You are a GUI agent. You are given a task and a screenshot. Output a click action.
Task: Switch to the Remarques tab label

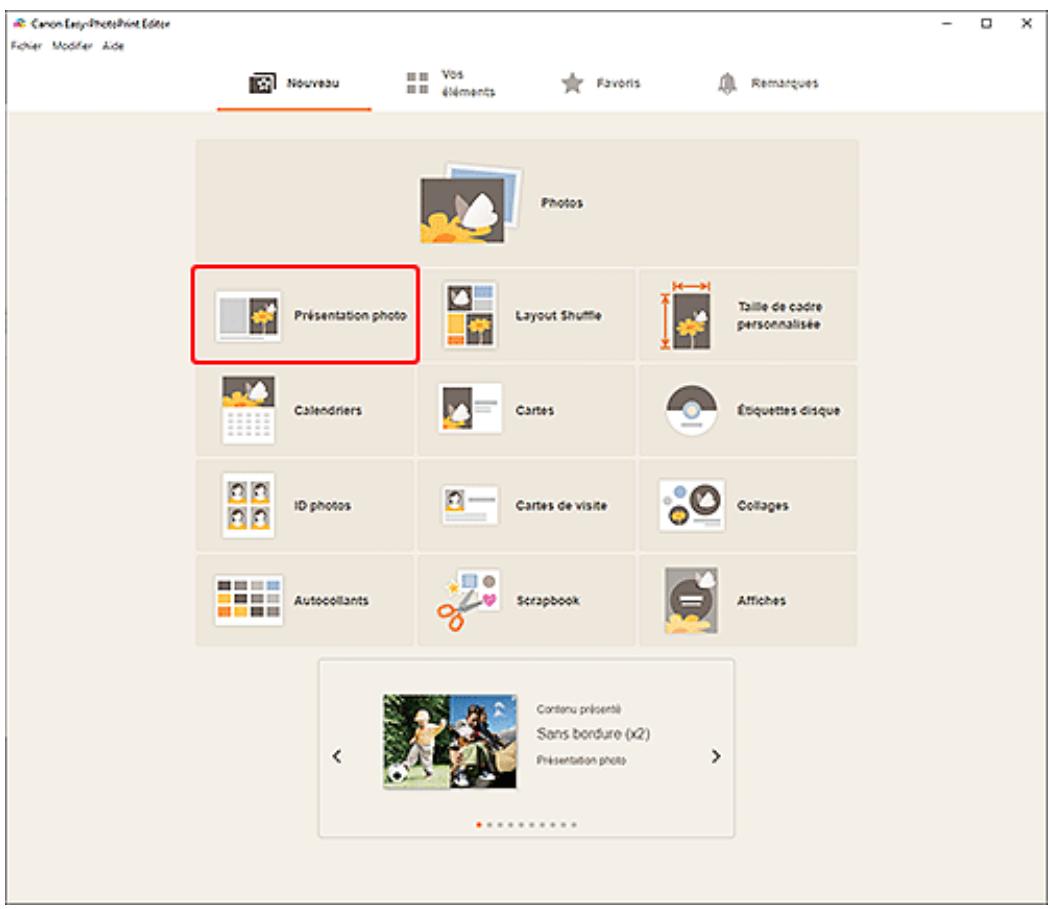(784, 83)
